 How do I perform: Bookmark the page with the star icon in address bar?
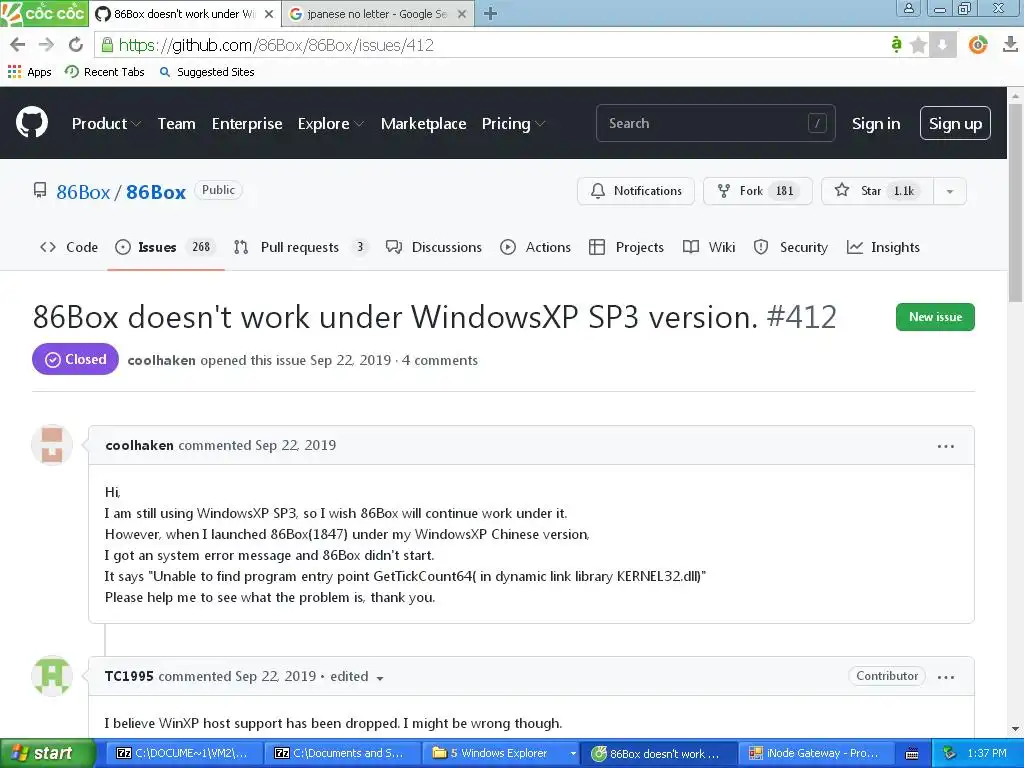pos(918,45)
